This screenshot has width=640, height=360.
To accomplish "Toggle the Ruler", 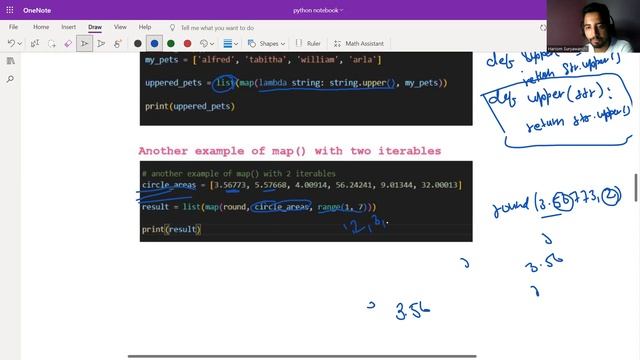I will [308, 43].
